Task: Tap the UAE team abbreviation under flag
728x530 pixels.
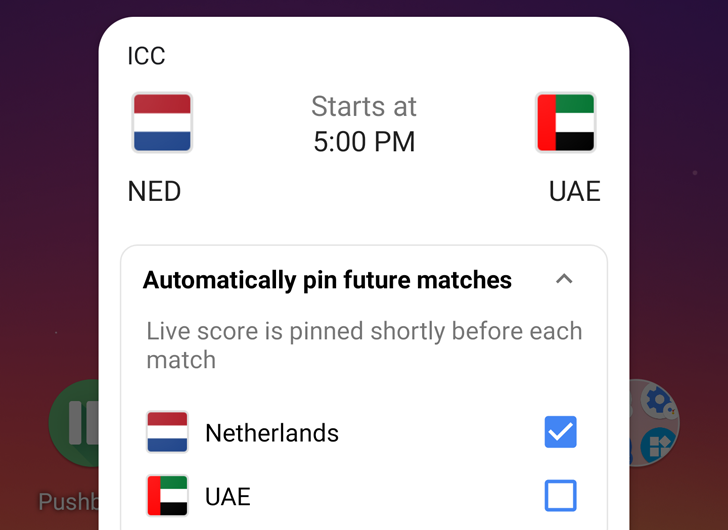Action: pos(575,191)
